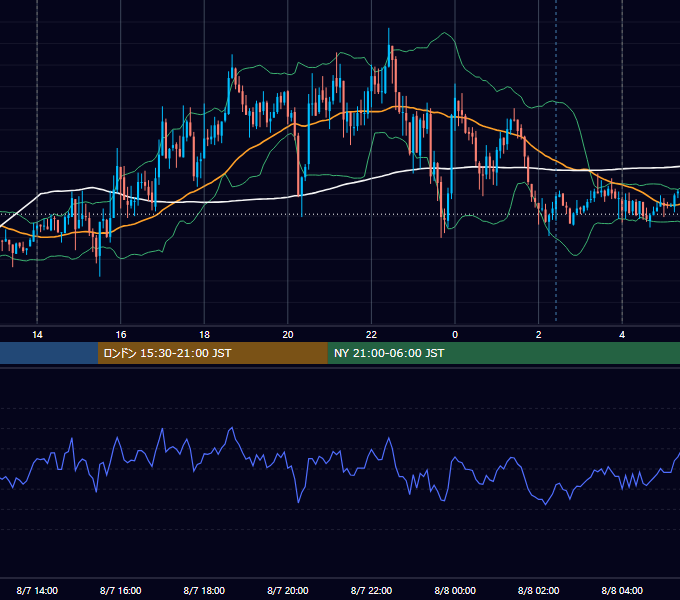Click the hour 2 axis label

click(x=539, y=335)
